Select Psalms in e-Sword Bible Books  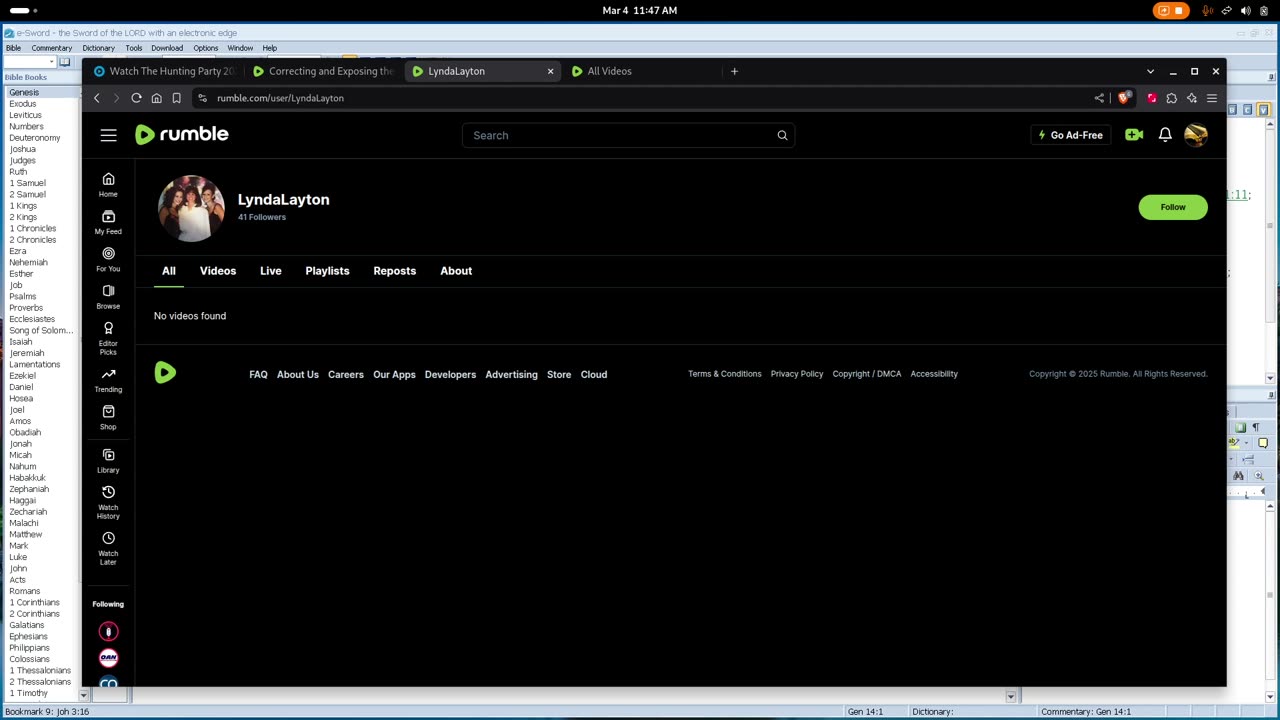click(23, 296)
